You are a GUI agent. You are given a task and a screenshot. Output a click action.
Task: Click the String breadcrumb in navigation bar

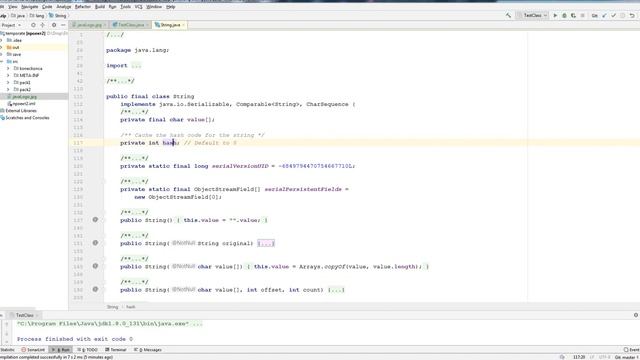point(58,16)
